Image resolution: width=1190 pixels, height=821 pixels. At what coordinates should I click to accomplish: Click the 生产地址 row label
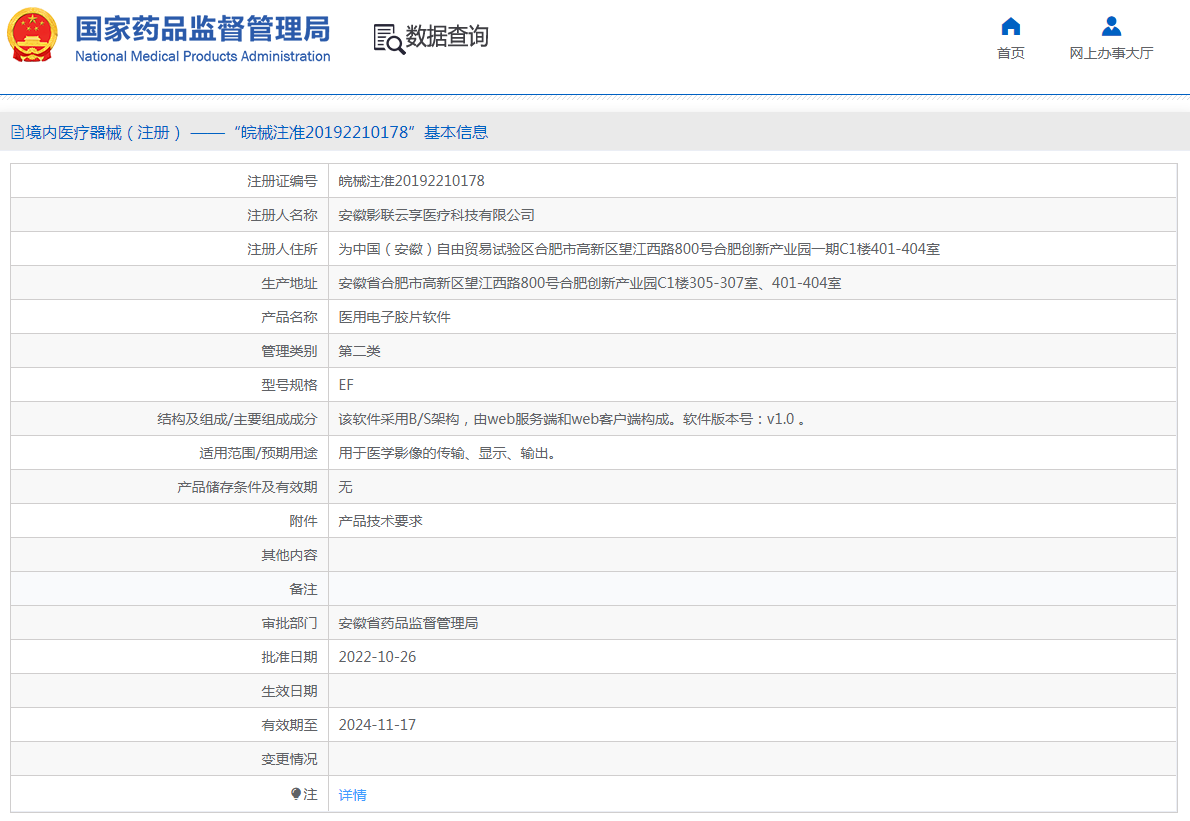289,283
